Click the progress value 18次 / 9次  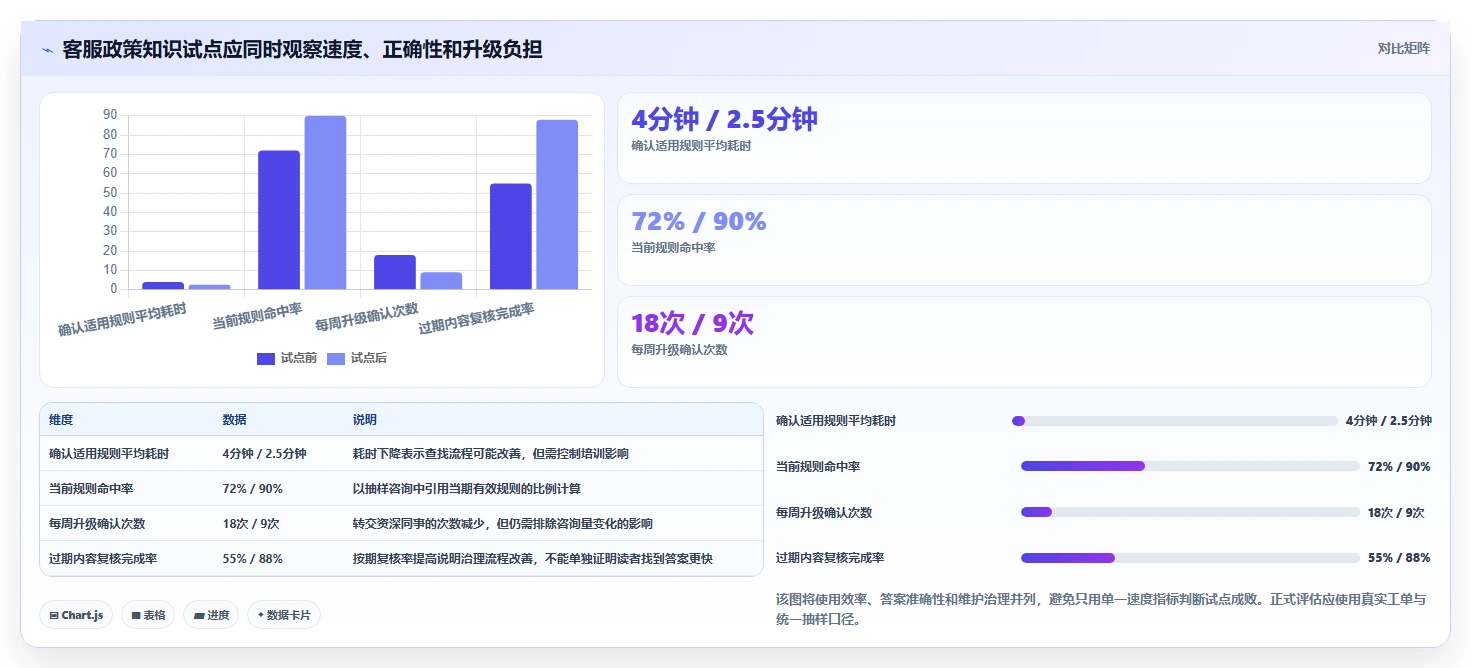pos(1396,512)
